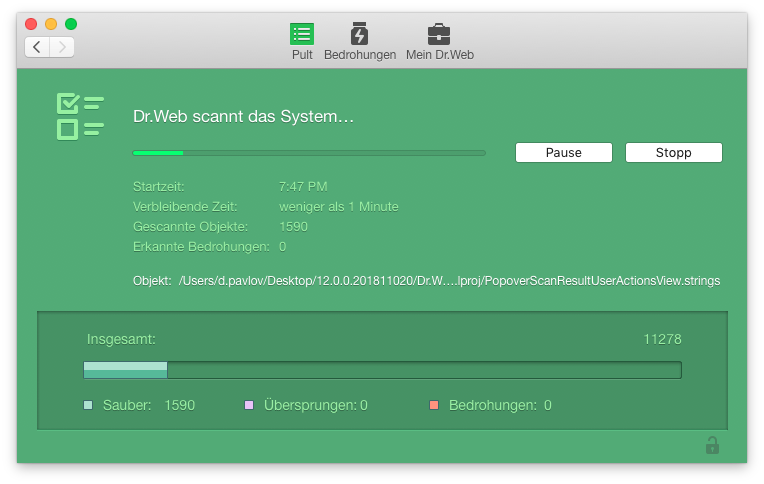Click the padlock icon

712,445
